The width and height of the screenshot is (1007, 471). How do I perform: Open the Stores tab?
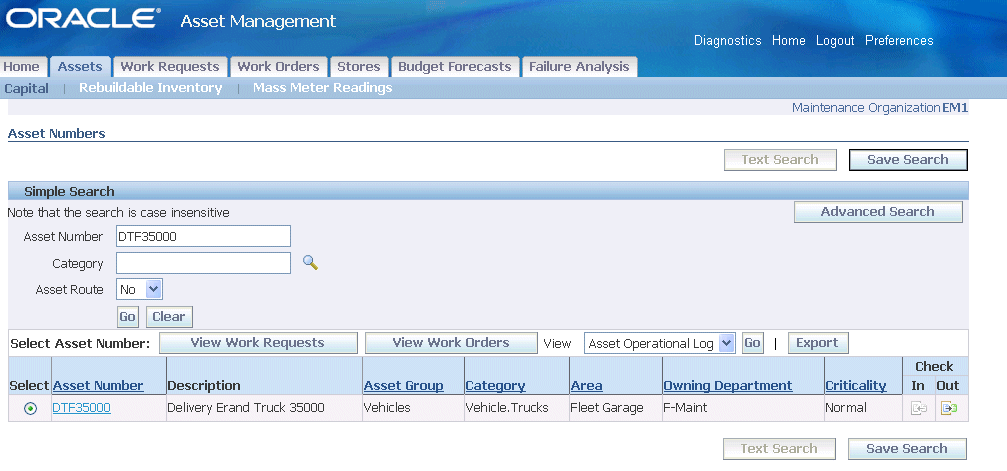pyautogui.click(x=359, y=67)
